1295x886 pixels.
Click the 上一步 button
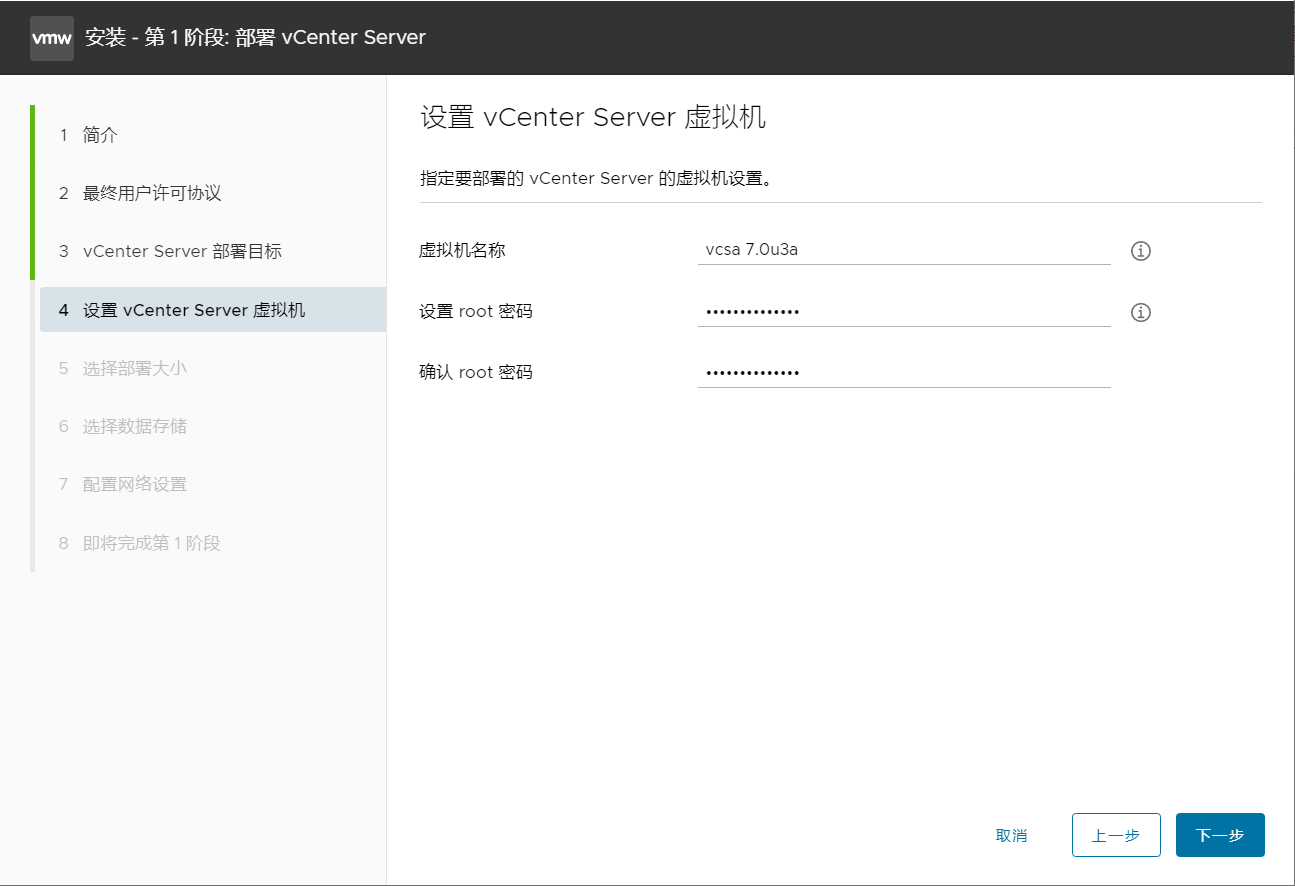[1116, 834]
